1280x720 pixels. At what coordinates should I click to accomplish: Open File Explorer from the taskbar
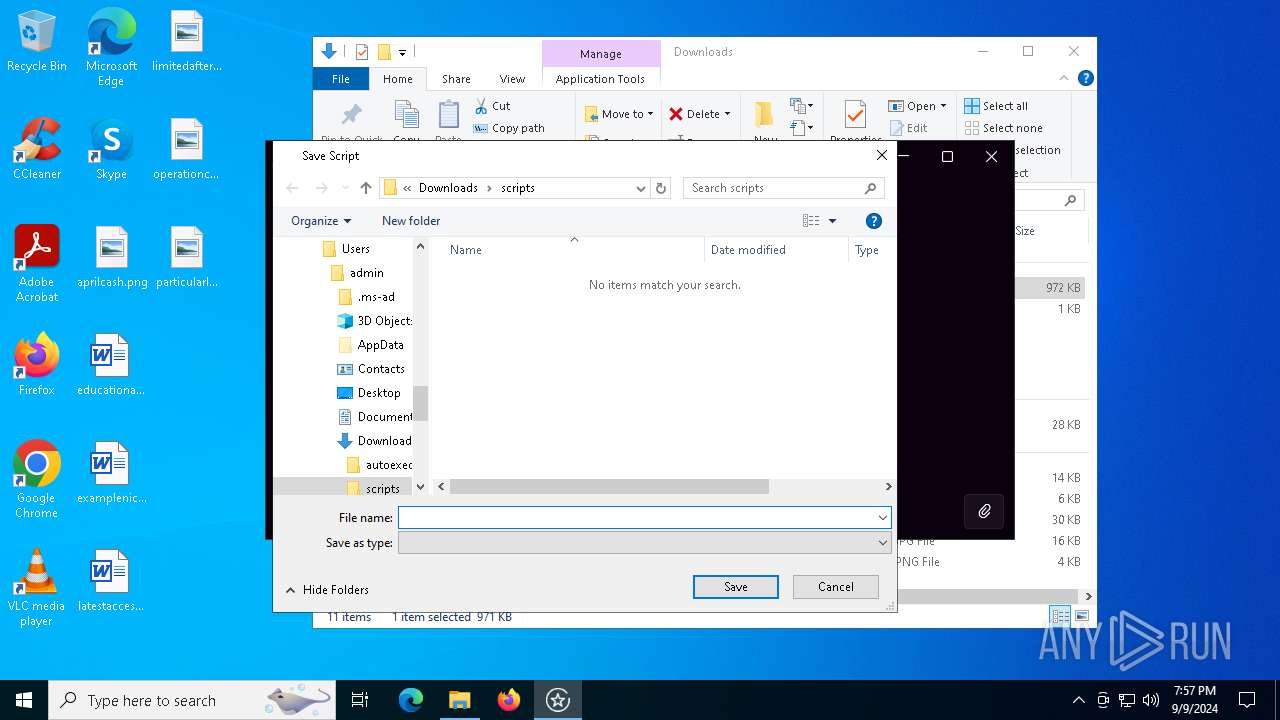[x=459, y=700]
